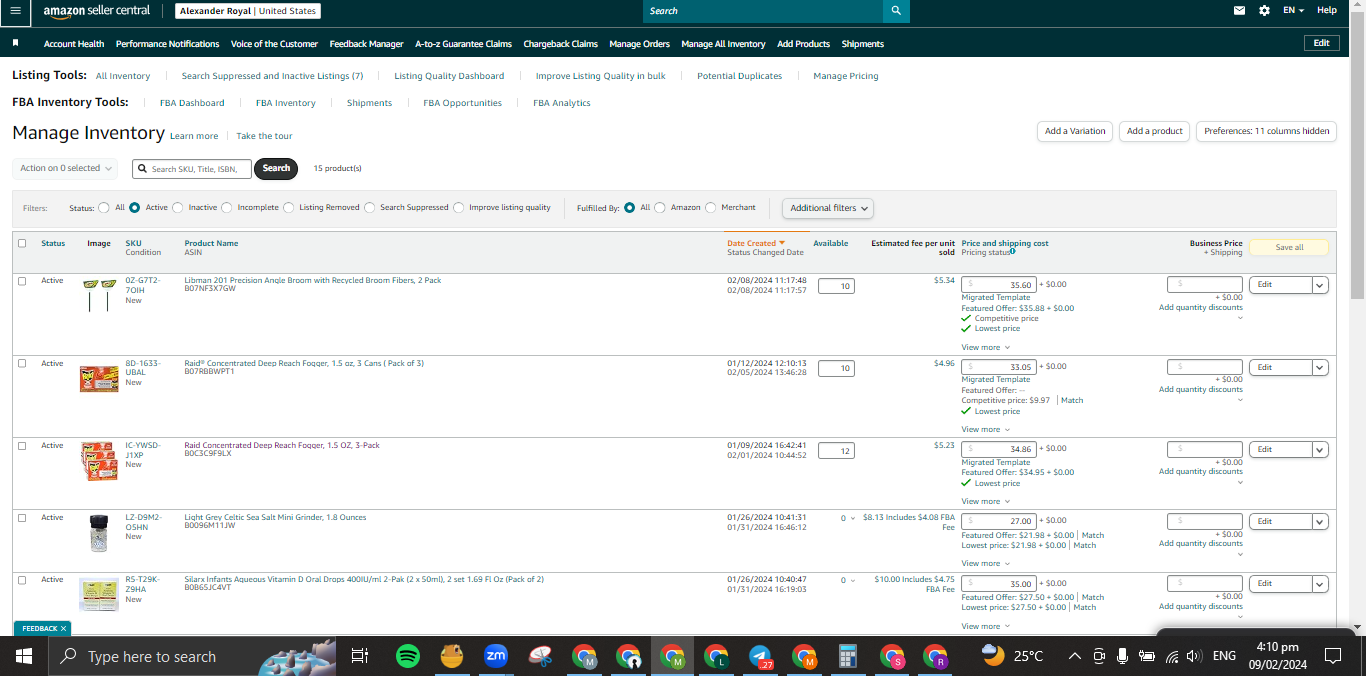Open the Wi-Fi network tray icon
Viewport: 1366px width, 676px height.
click(1171, 656)
